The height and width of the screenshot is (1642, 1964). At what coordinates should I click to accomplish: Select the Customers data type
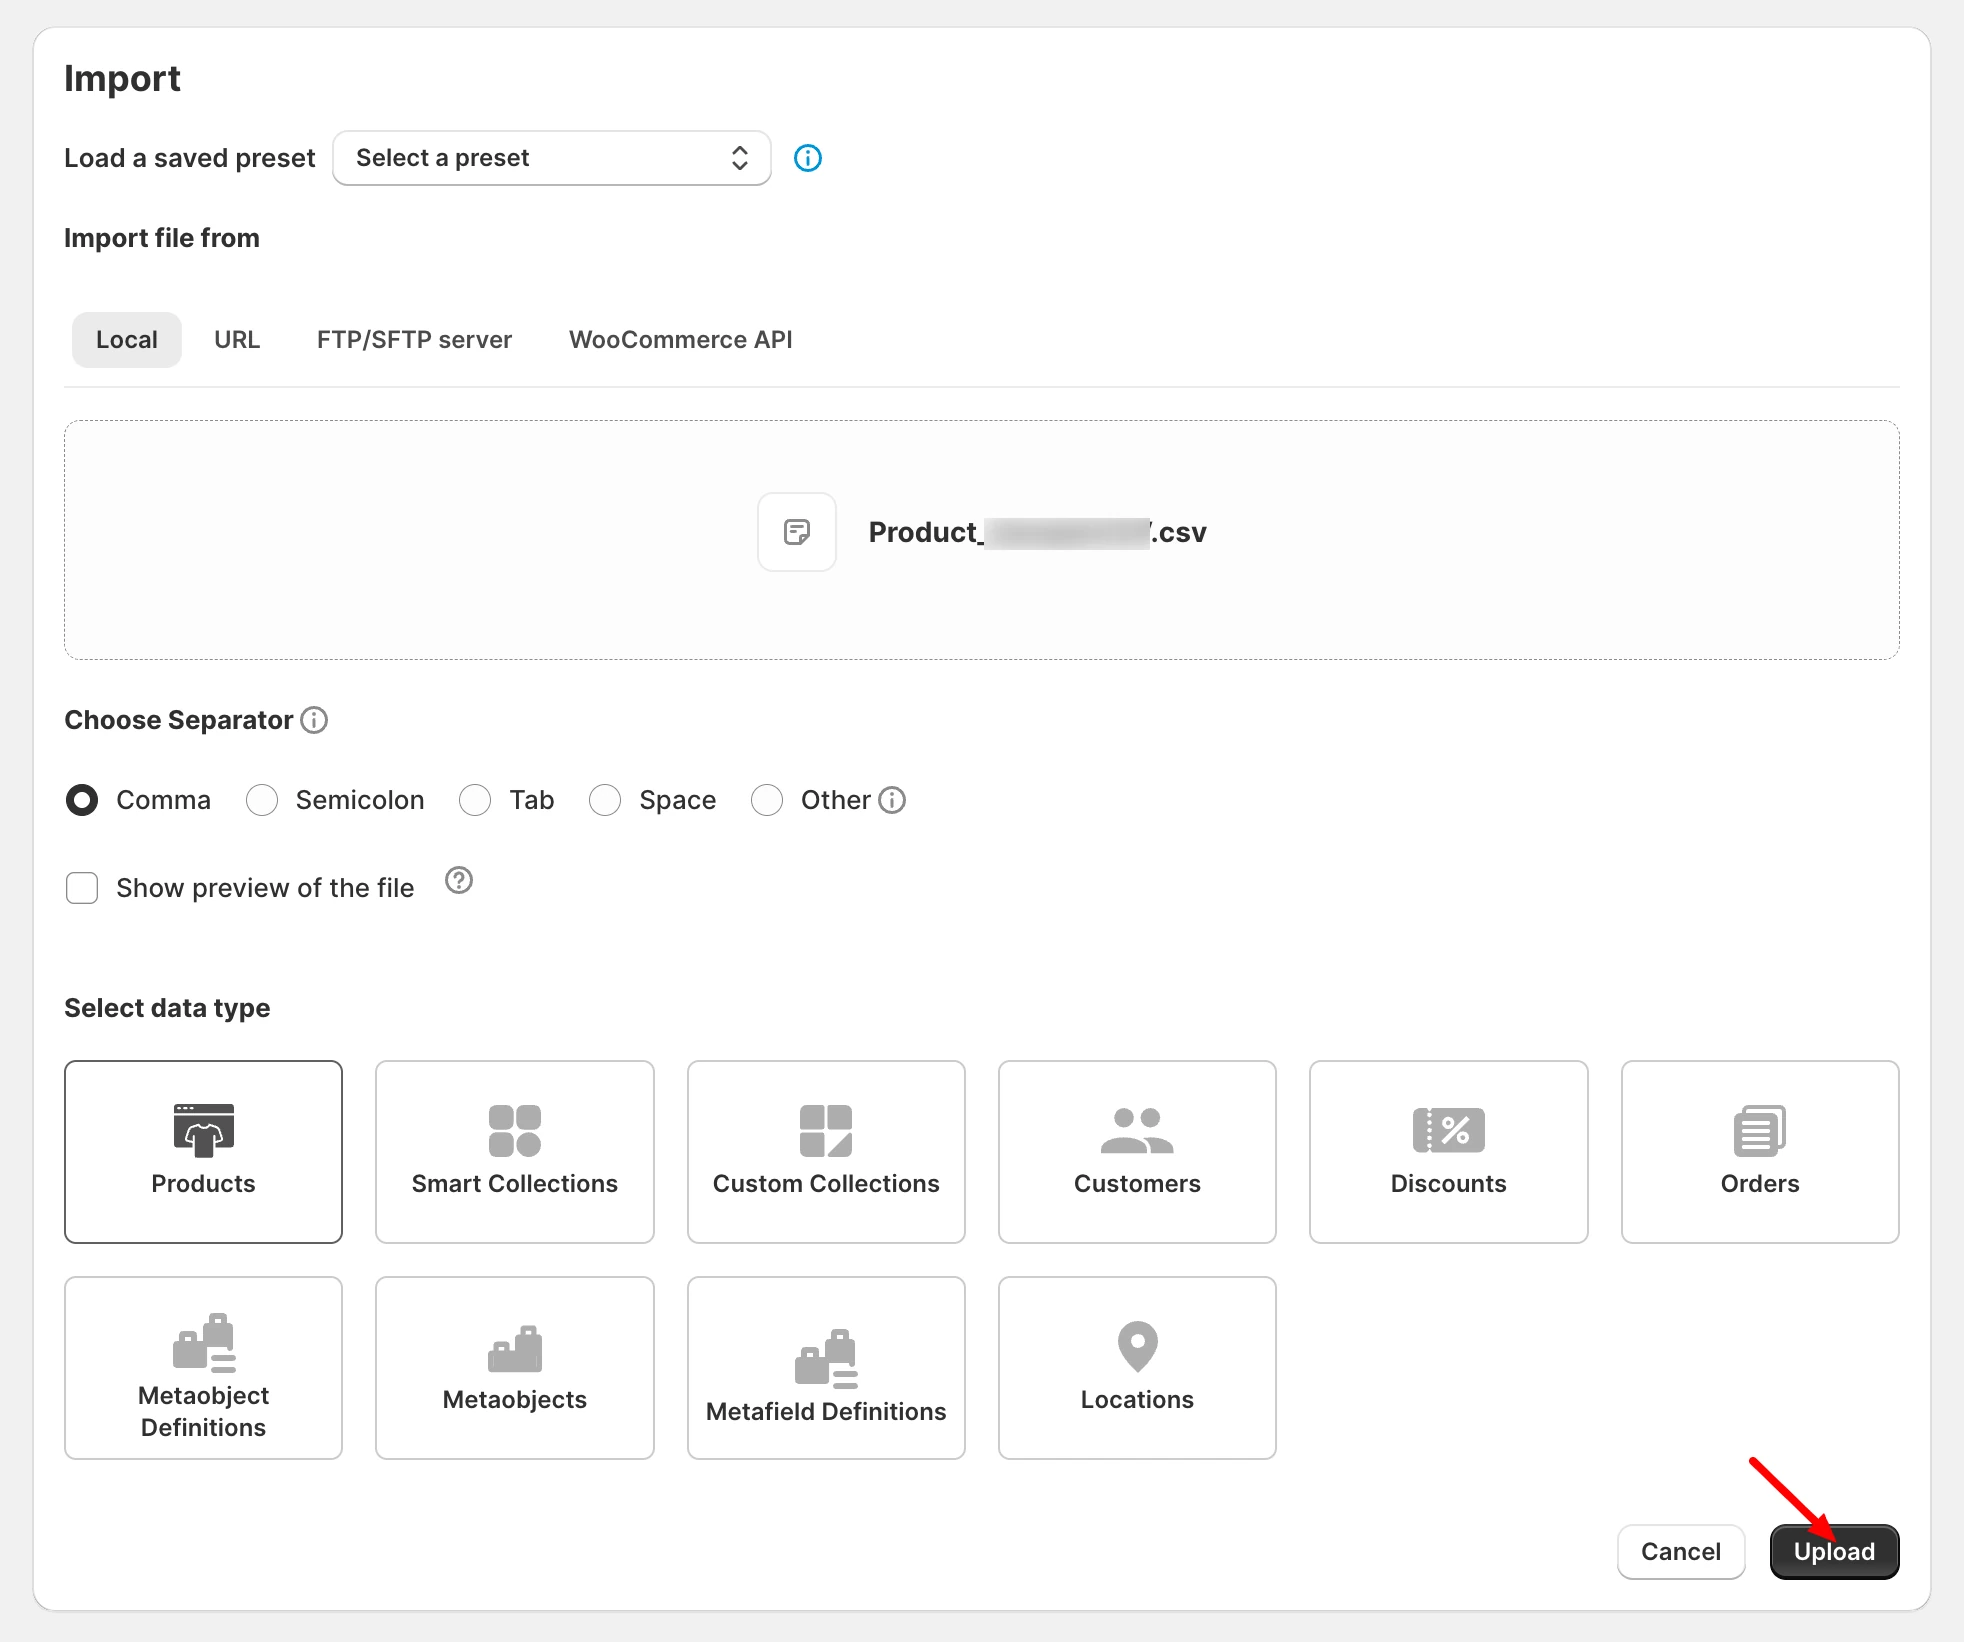(x=1137, y=1152)
